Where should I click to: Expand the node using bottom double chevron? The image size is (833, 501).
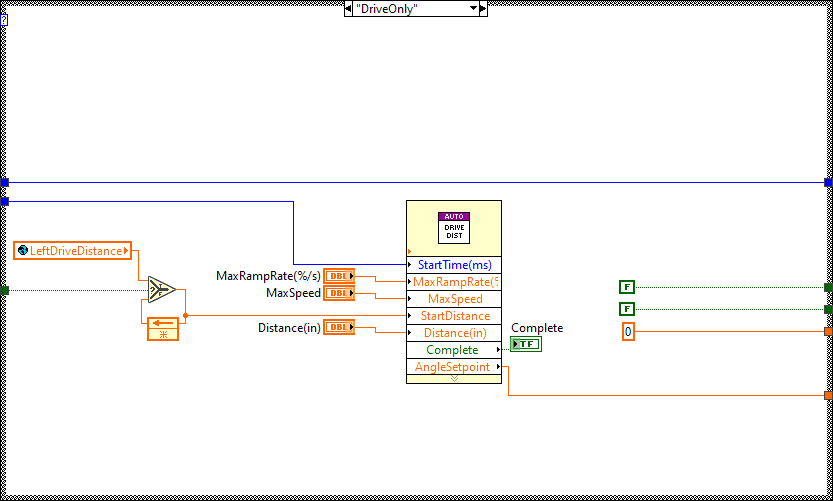453,379
